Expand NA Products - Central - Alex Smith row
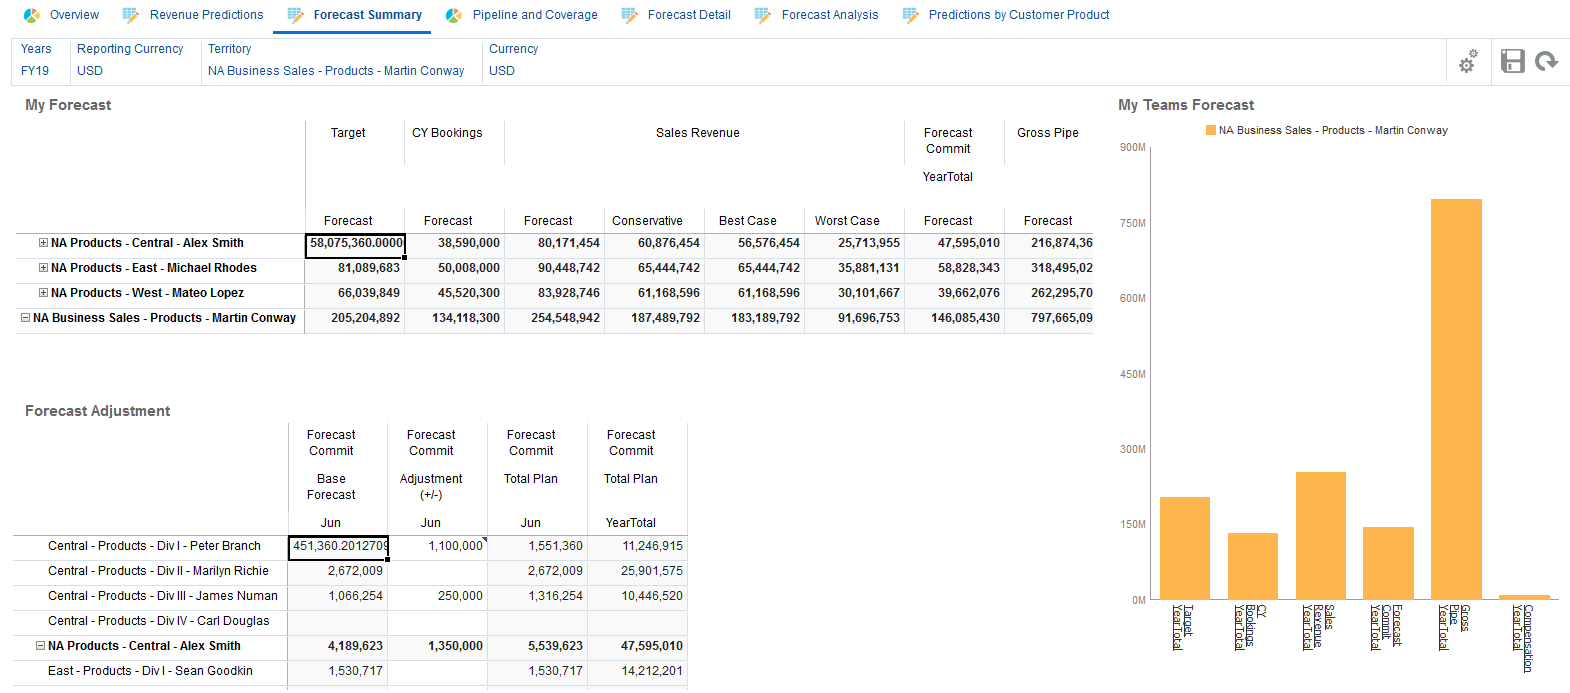Image resolution: width=1570 pixels, height=693 pixels. tap(43, 243)
